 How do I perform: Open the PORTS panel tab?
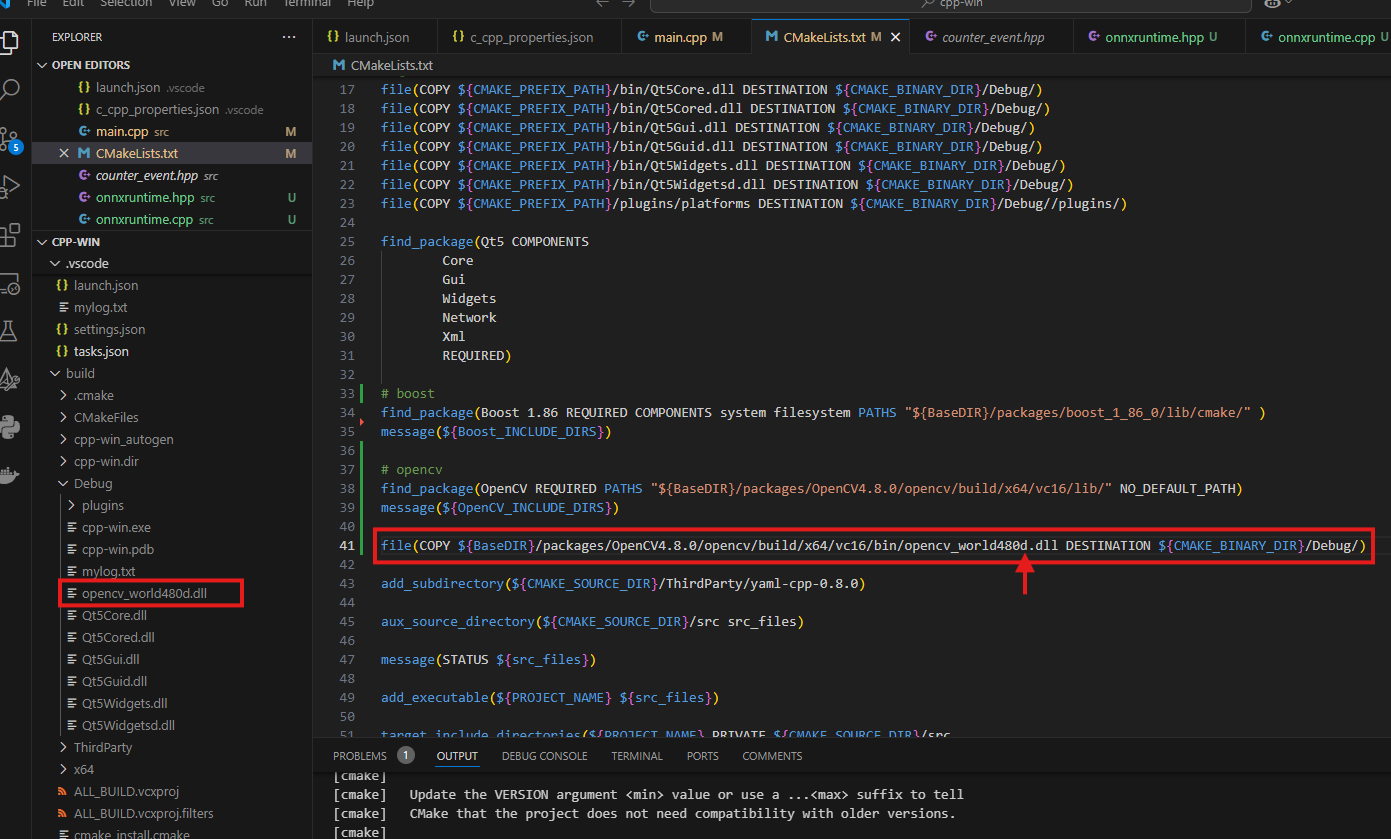point(703,756)
